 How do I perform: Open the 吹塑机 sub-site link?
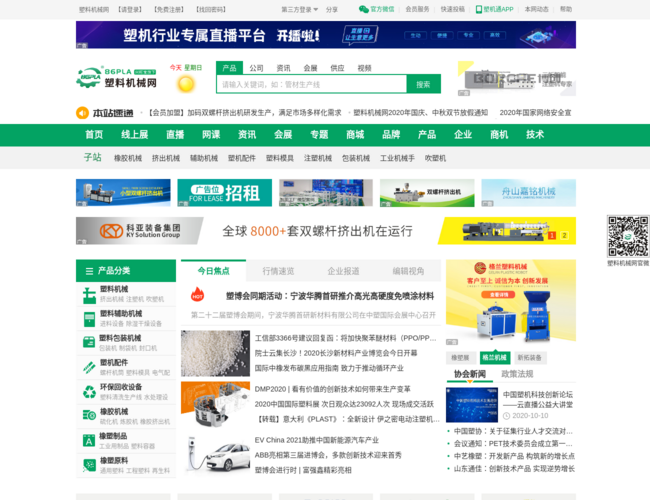point(435,158)
